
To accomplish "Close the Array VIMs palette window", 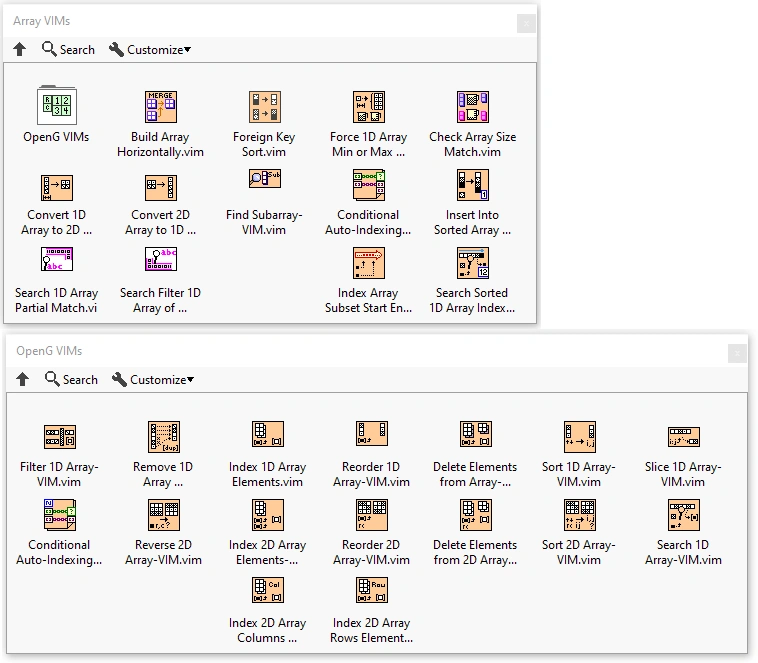I will [526, 23].
